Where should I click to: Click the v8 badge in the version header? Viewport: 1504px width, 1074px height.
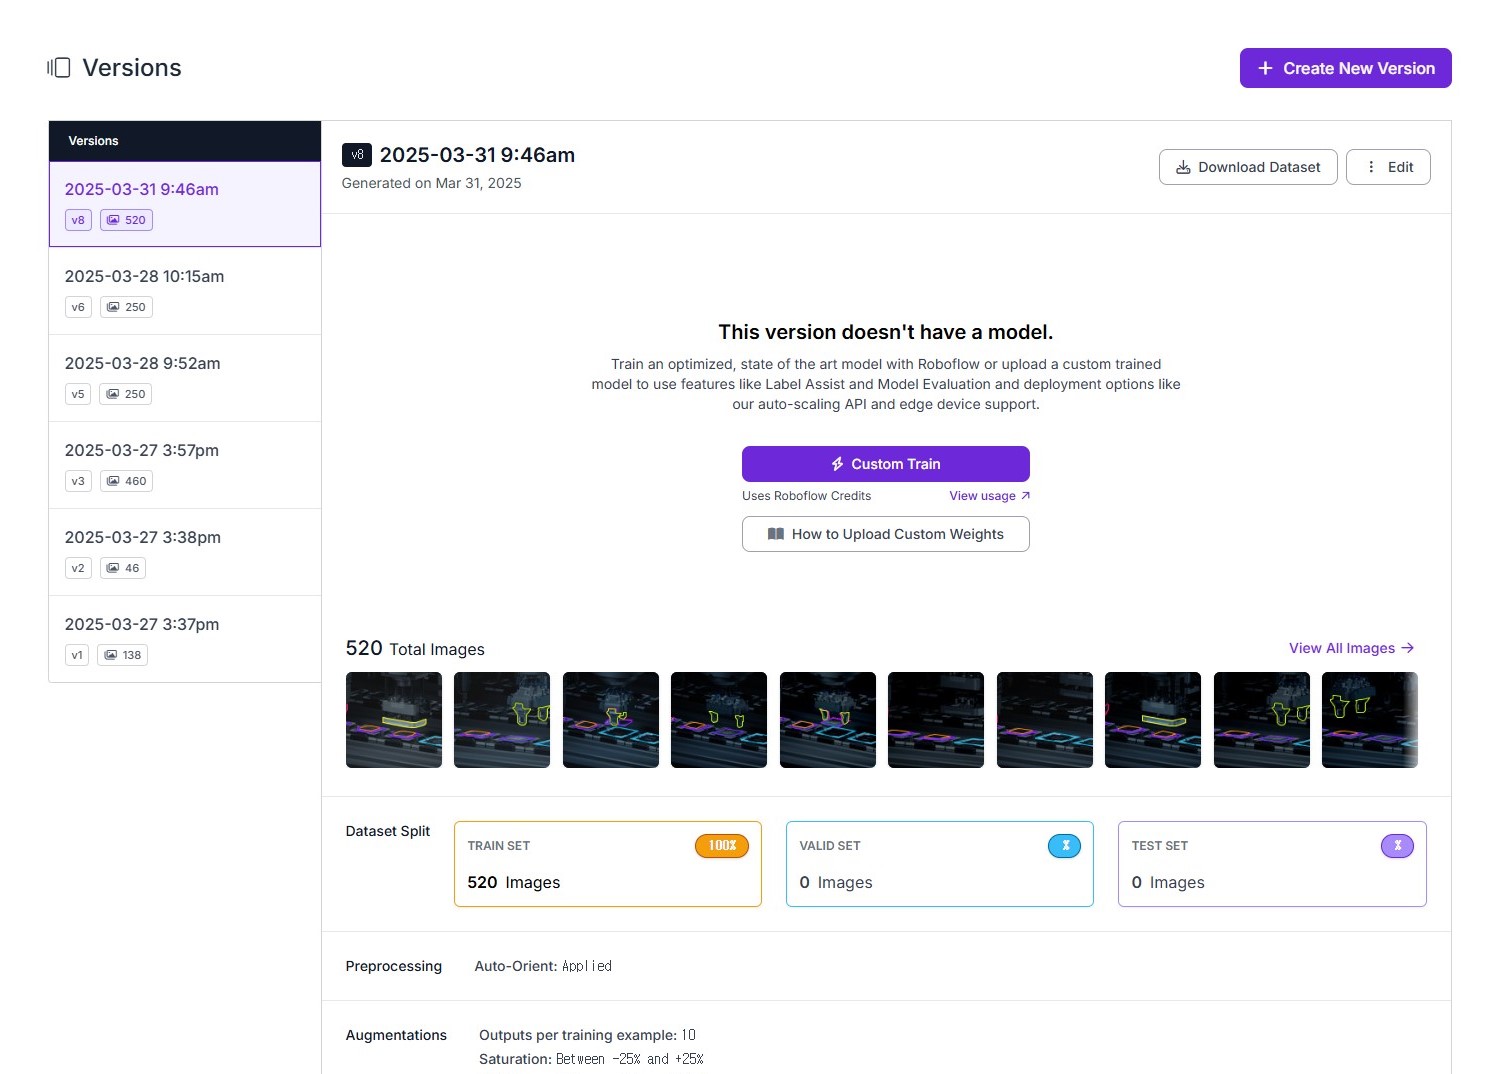tap(356, 155)
